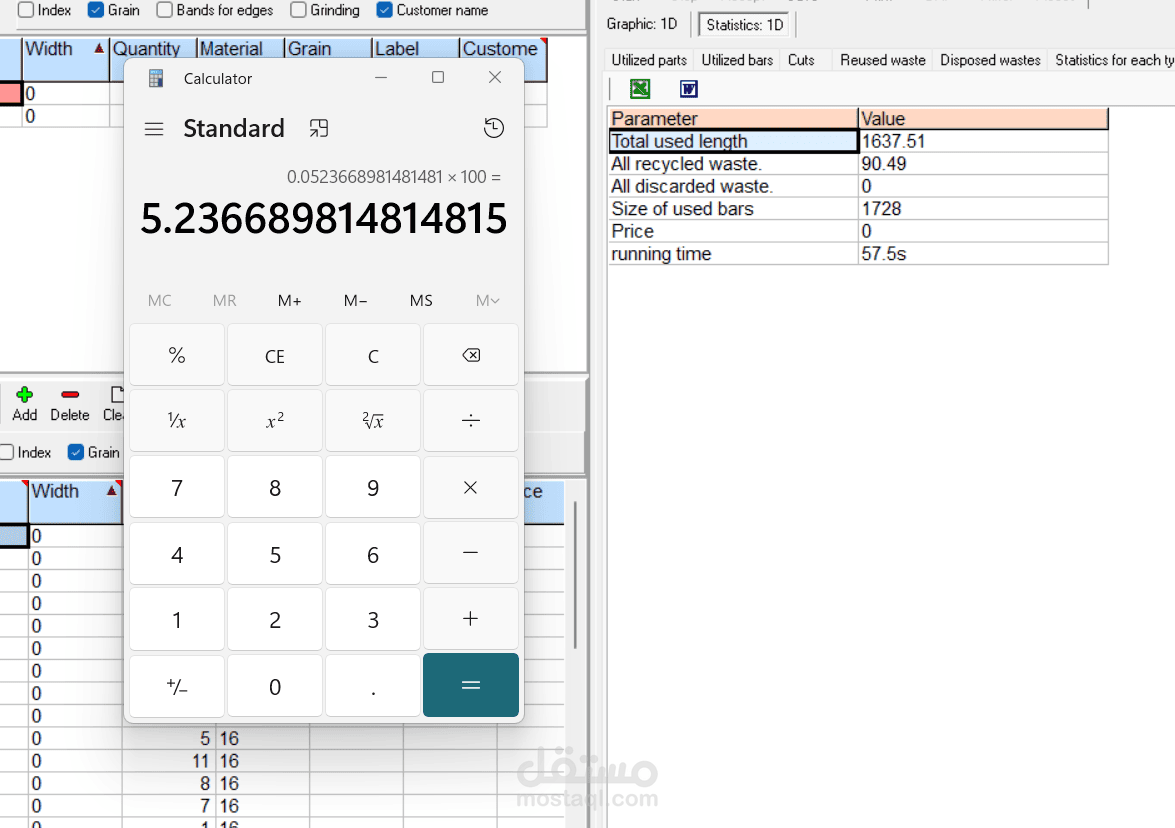This screenshot has width=1175, height=828.
Task: Open calculator history clock icon
Action: pyautogui.click(x=494, y=128)
